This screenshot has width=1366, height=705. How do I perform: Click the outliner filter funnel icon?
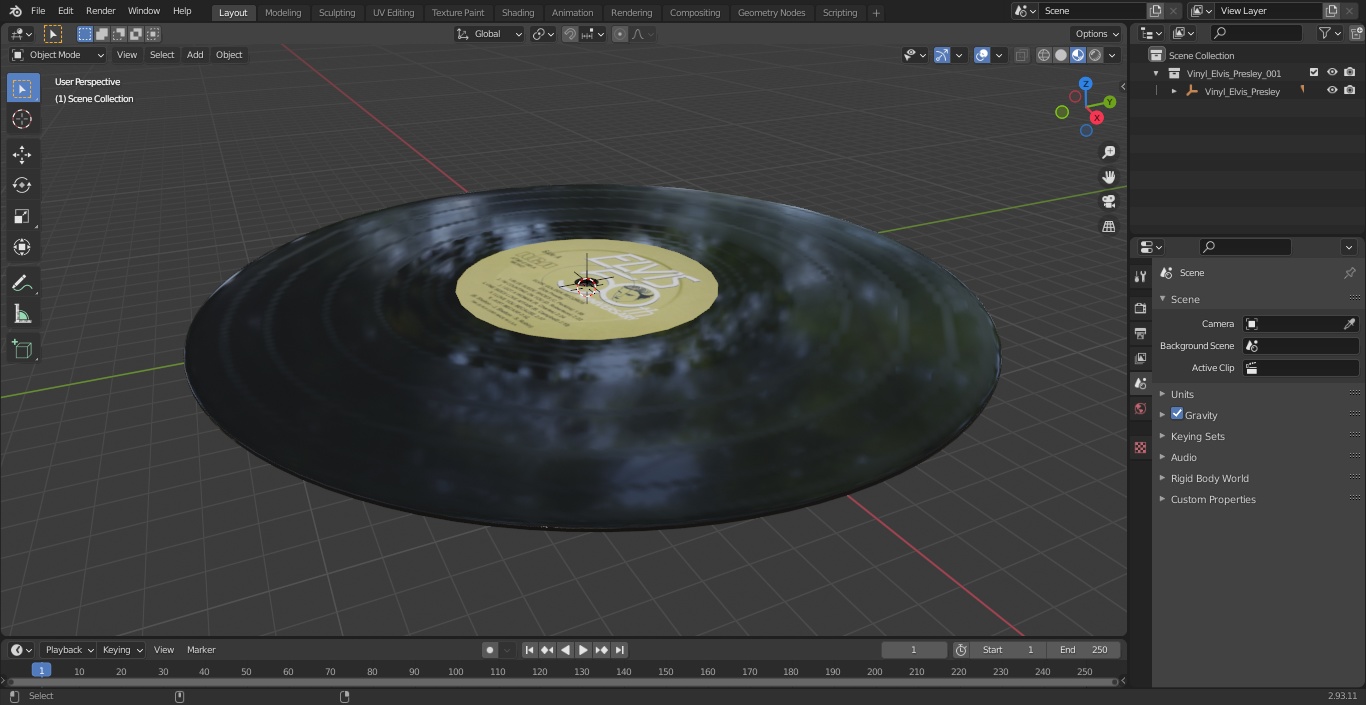(1325, 33)
